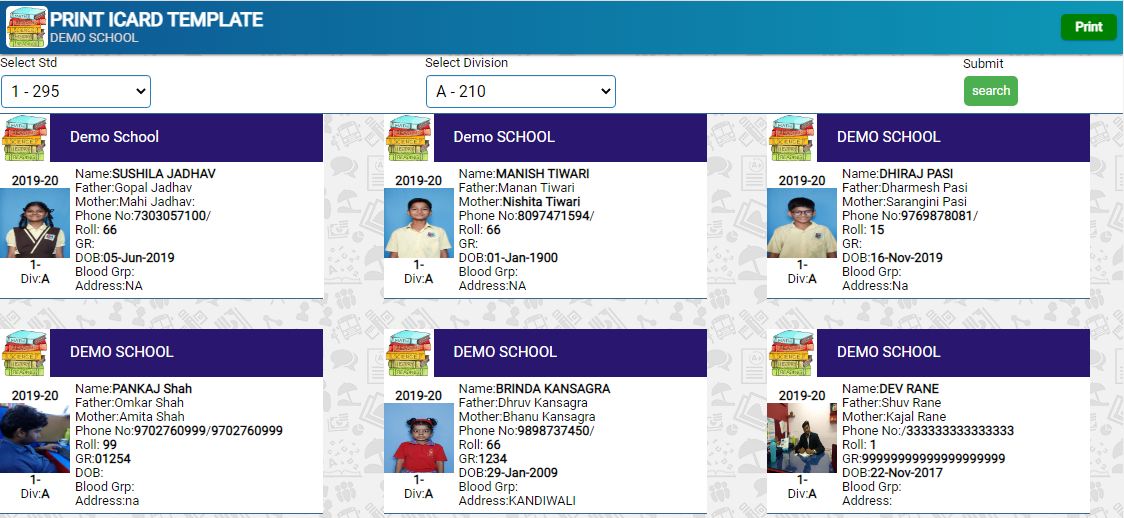Image resolution: width=1124 pixels, height=518 pixels.
Task: Click the Print Icard Template page title
Action: (x=157, y=20)
